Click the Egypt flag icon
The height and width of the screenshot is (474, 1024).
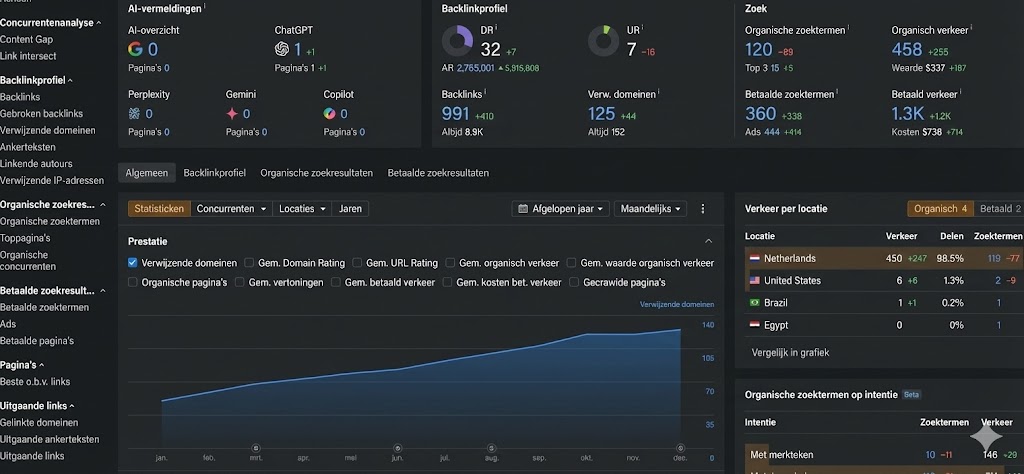(754, 325)
